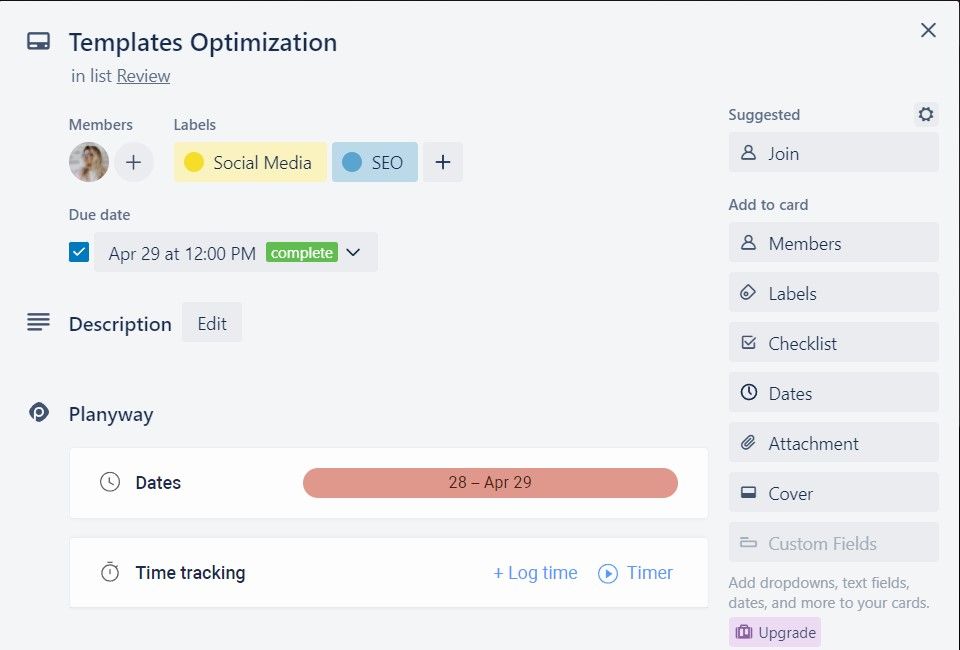The width and height of the screenshot is (960, 650).
Task: Open Checklist from the Add to card menu
Action: point(833,343)
